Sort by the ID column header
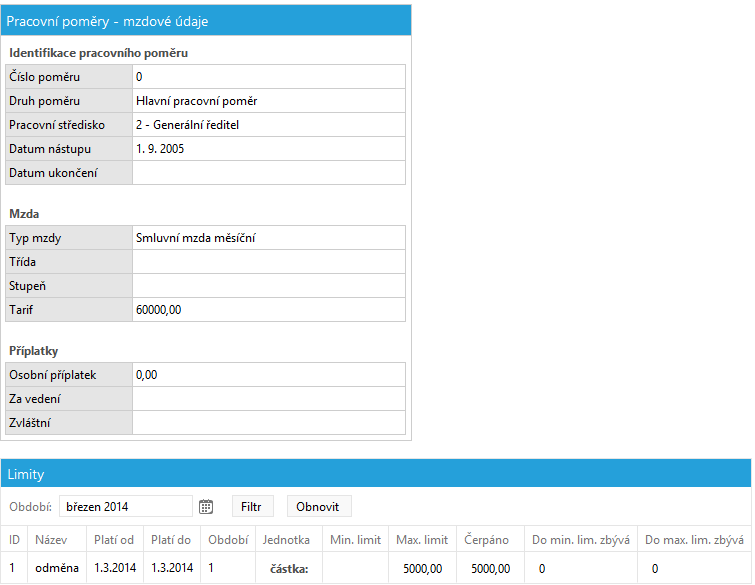 click(x=14, y=540)
